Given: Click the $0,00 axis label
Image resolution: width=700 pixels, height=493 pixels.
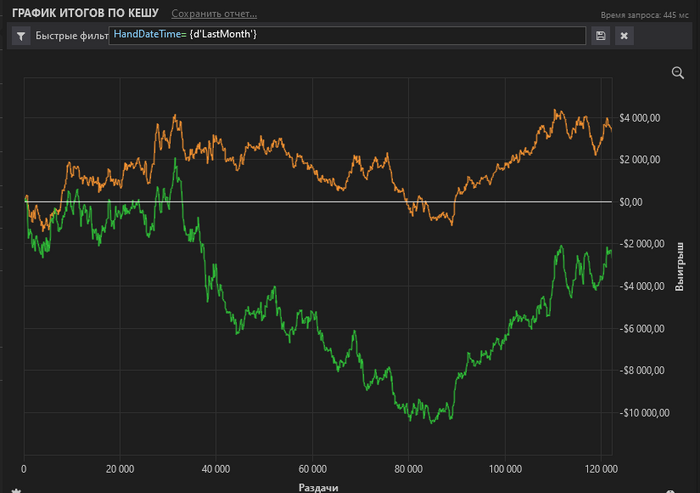Looking at the screenshot, I should [x=631, y=202].
